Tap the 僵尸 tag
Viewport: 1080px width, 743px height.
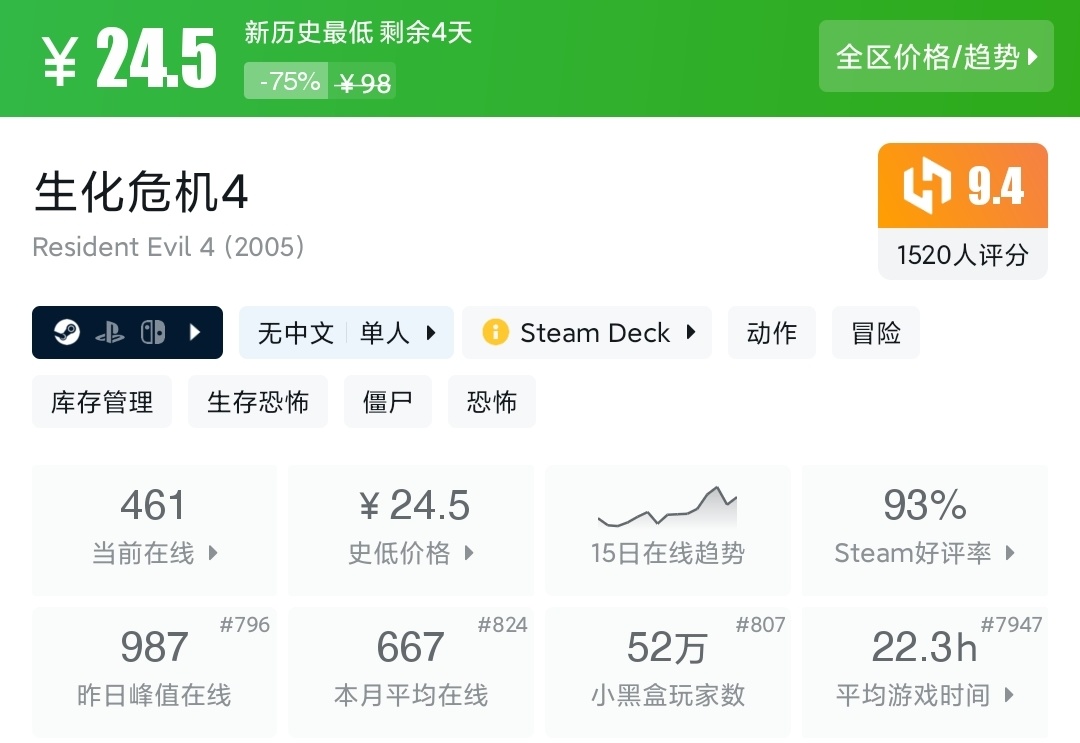[x=387, y=402]
